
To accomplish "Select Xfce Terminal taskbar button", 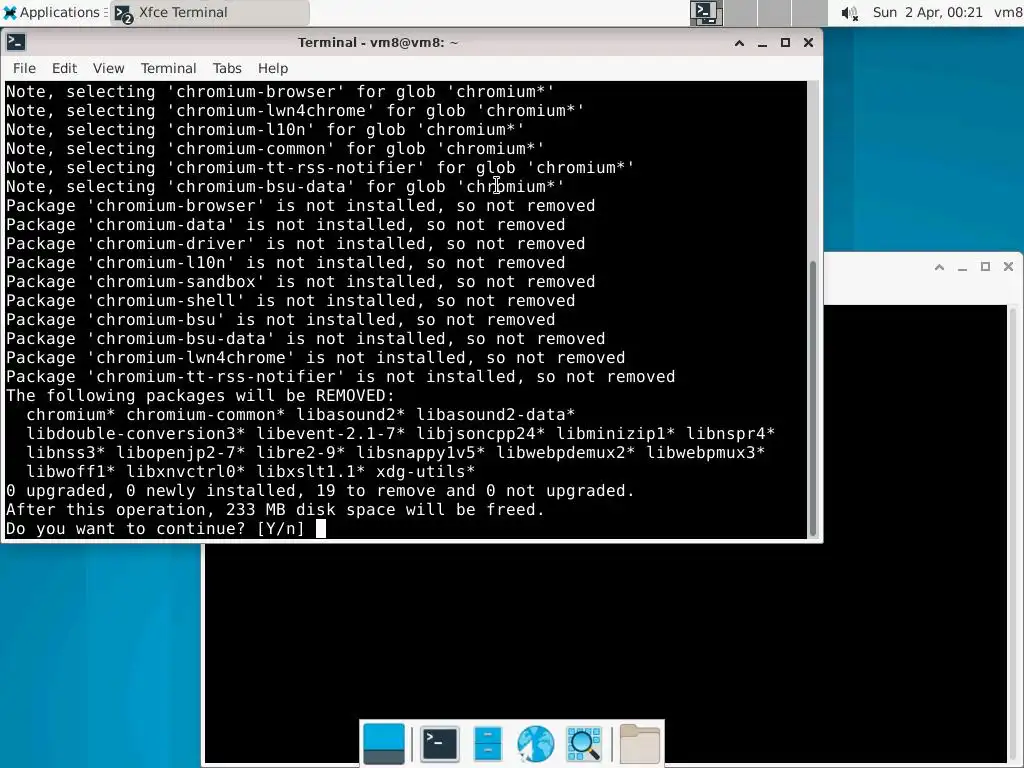I will (210, 12).
